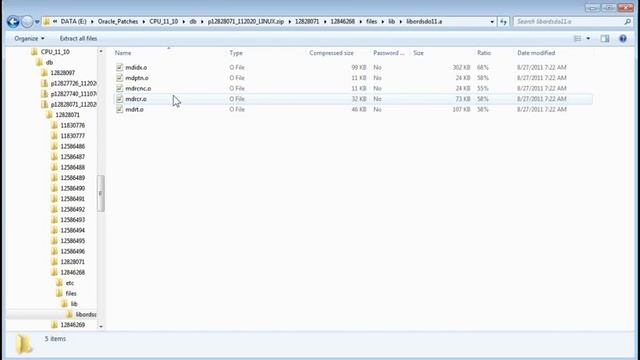Click the refresh button beside address bar
640x360 pixels.
[x=503, y=22]
